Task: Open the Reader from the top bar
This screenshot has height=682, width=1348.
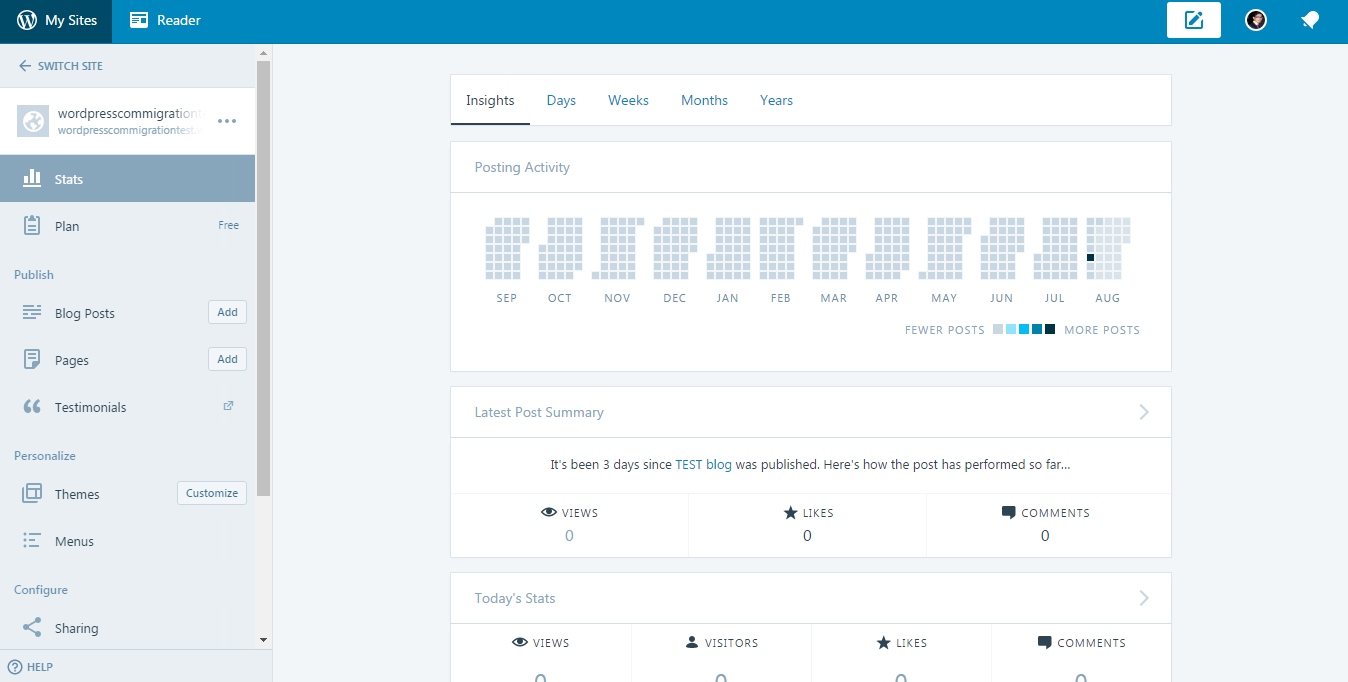Action: click(x=165, y=19)
